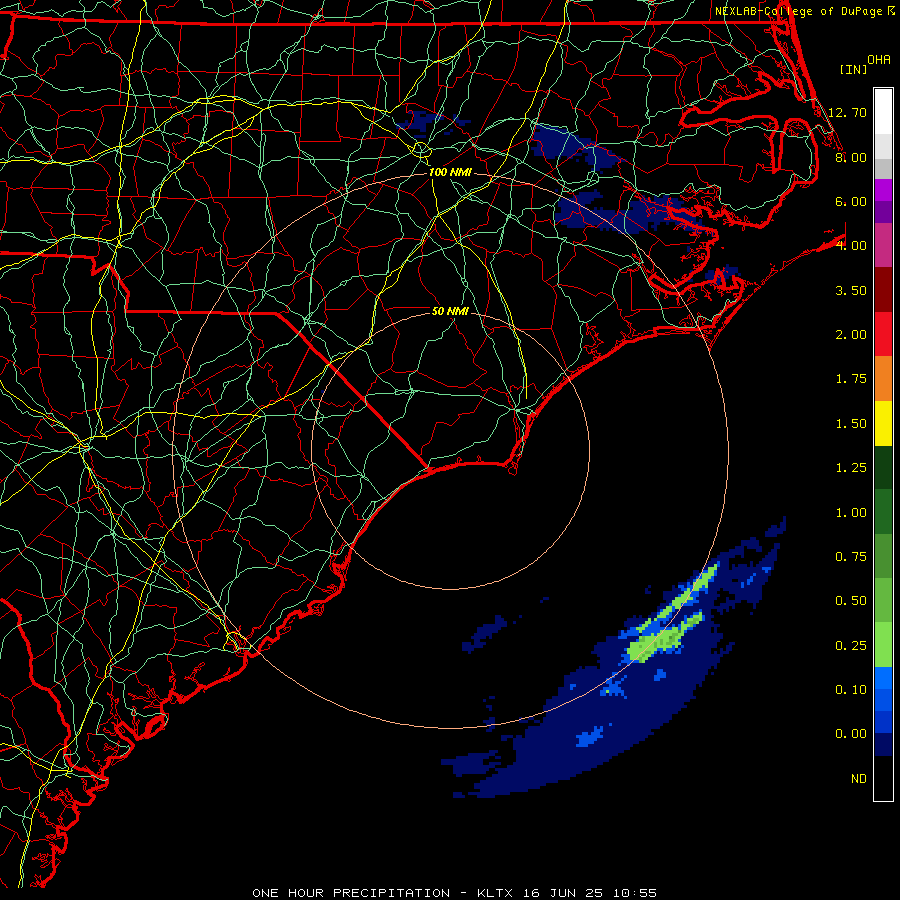Select the 1.00 legend value

pos(851,513)
